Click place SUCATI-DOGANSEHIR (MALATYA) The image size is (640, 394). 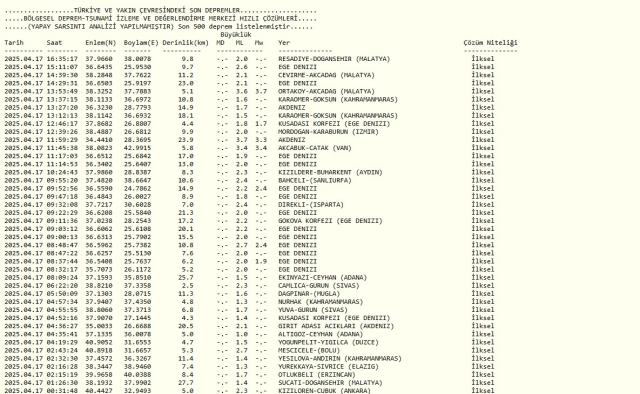(330, 383)
